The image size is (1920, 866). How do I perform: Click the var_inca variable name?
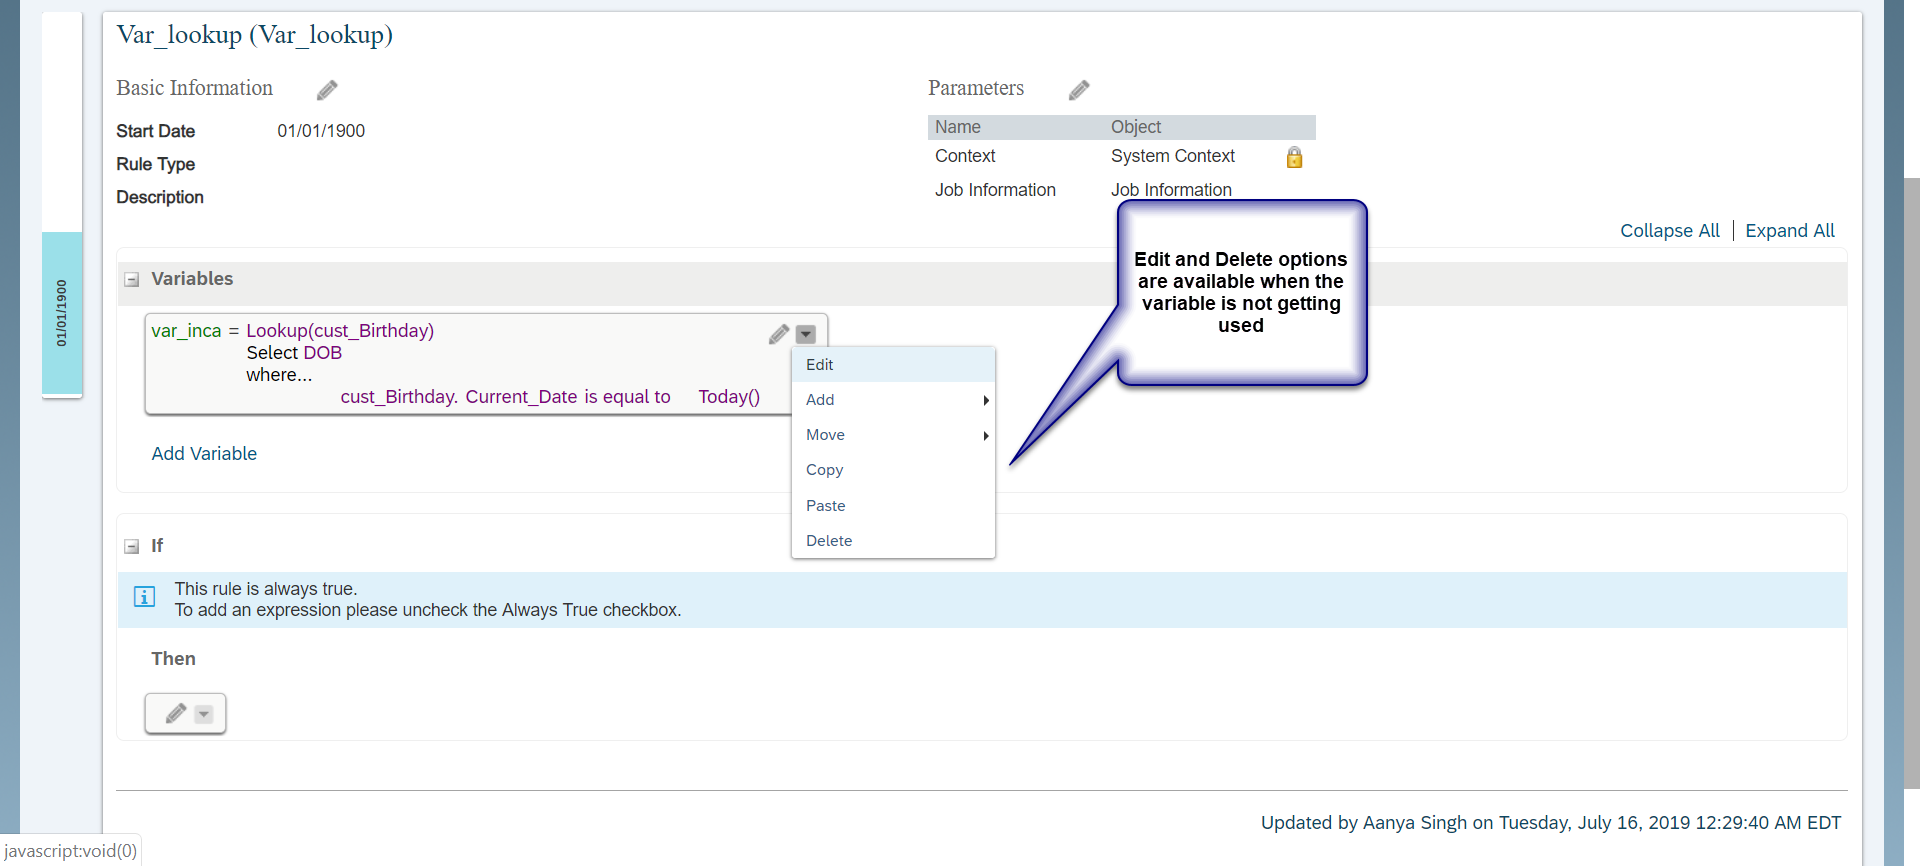coord(186,331)
